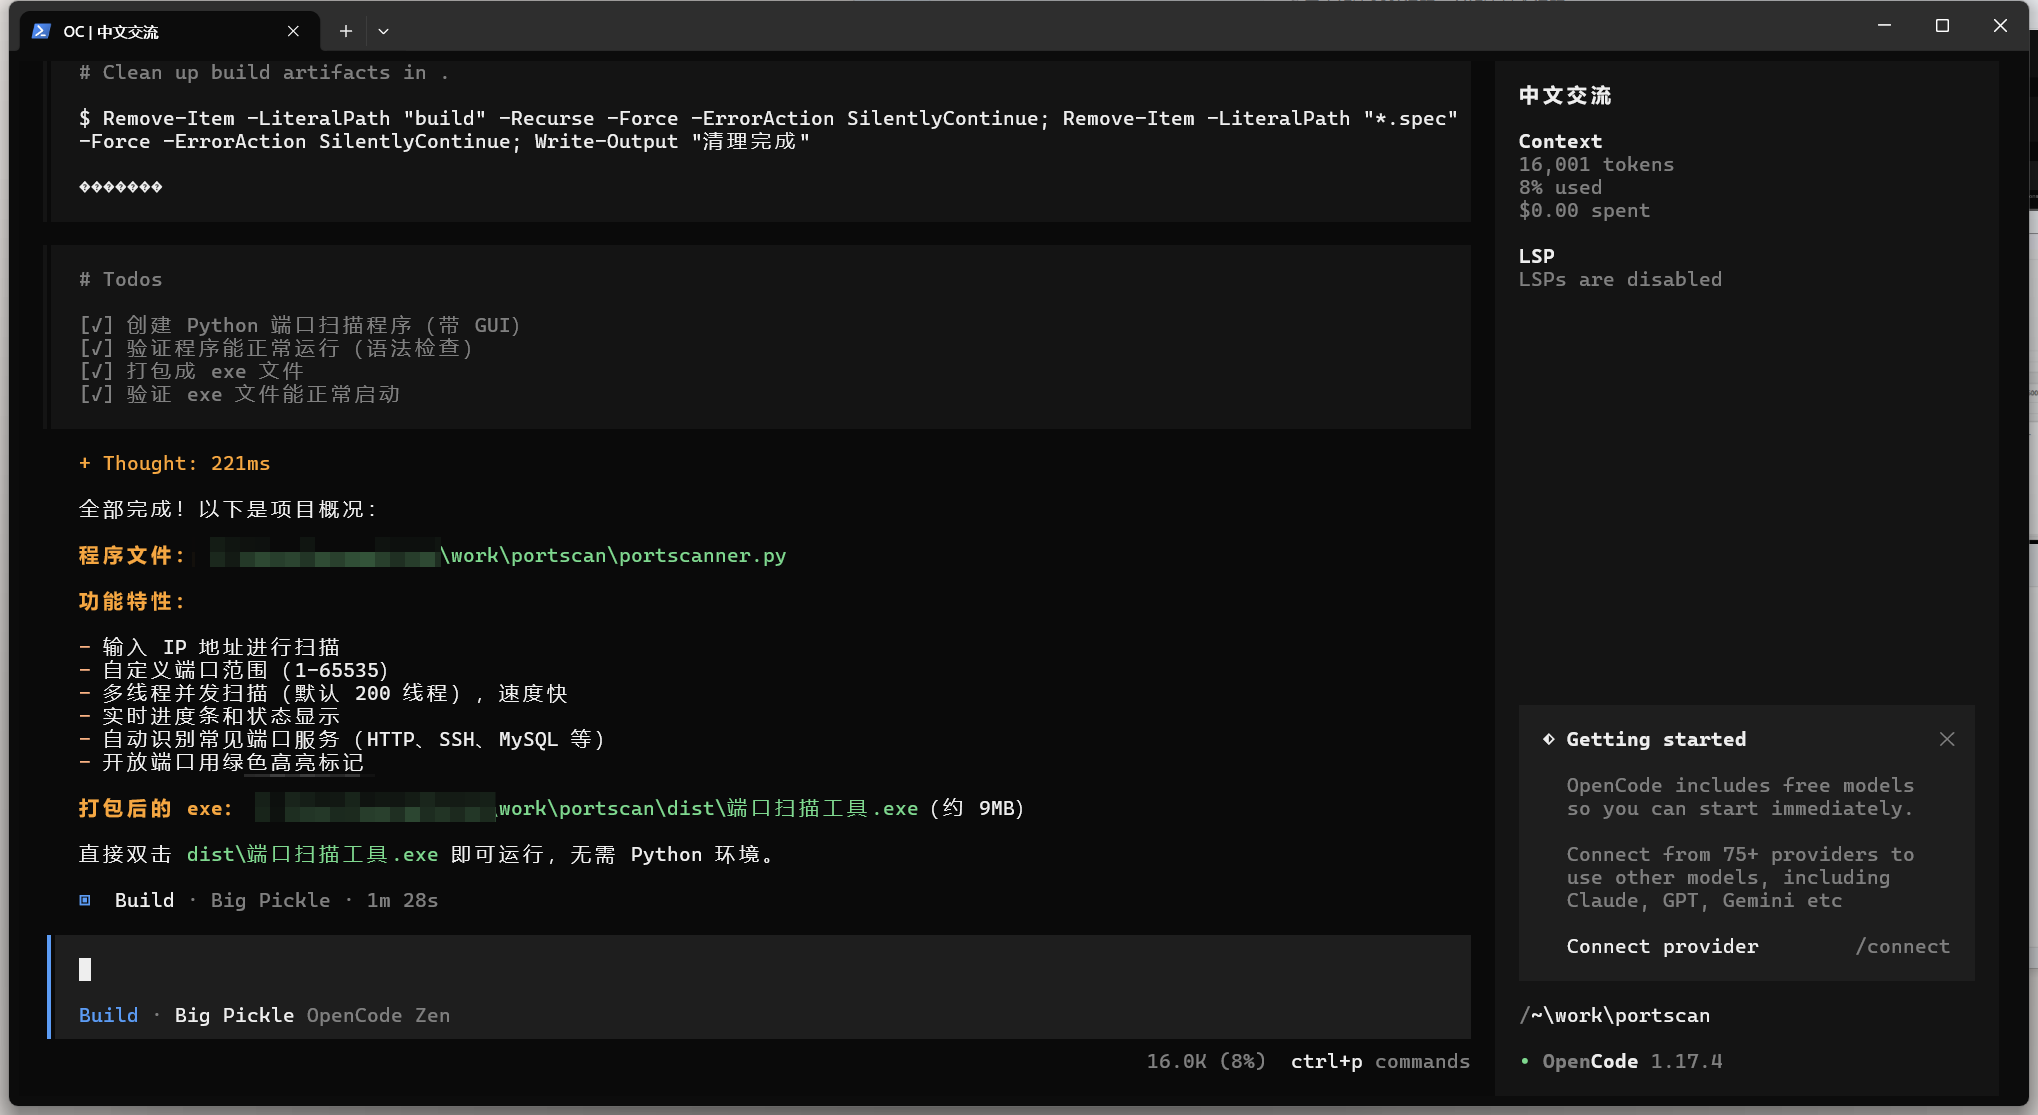Screen dimensions: 2038x1115
Task: Select the 'OC | 中文交流' terminal tab
Action: [168, 31]
